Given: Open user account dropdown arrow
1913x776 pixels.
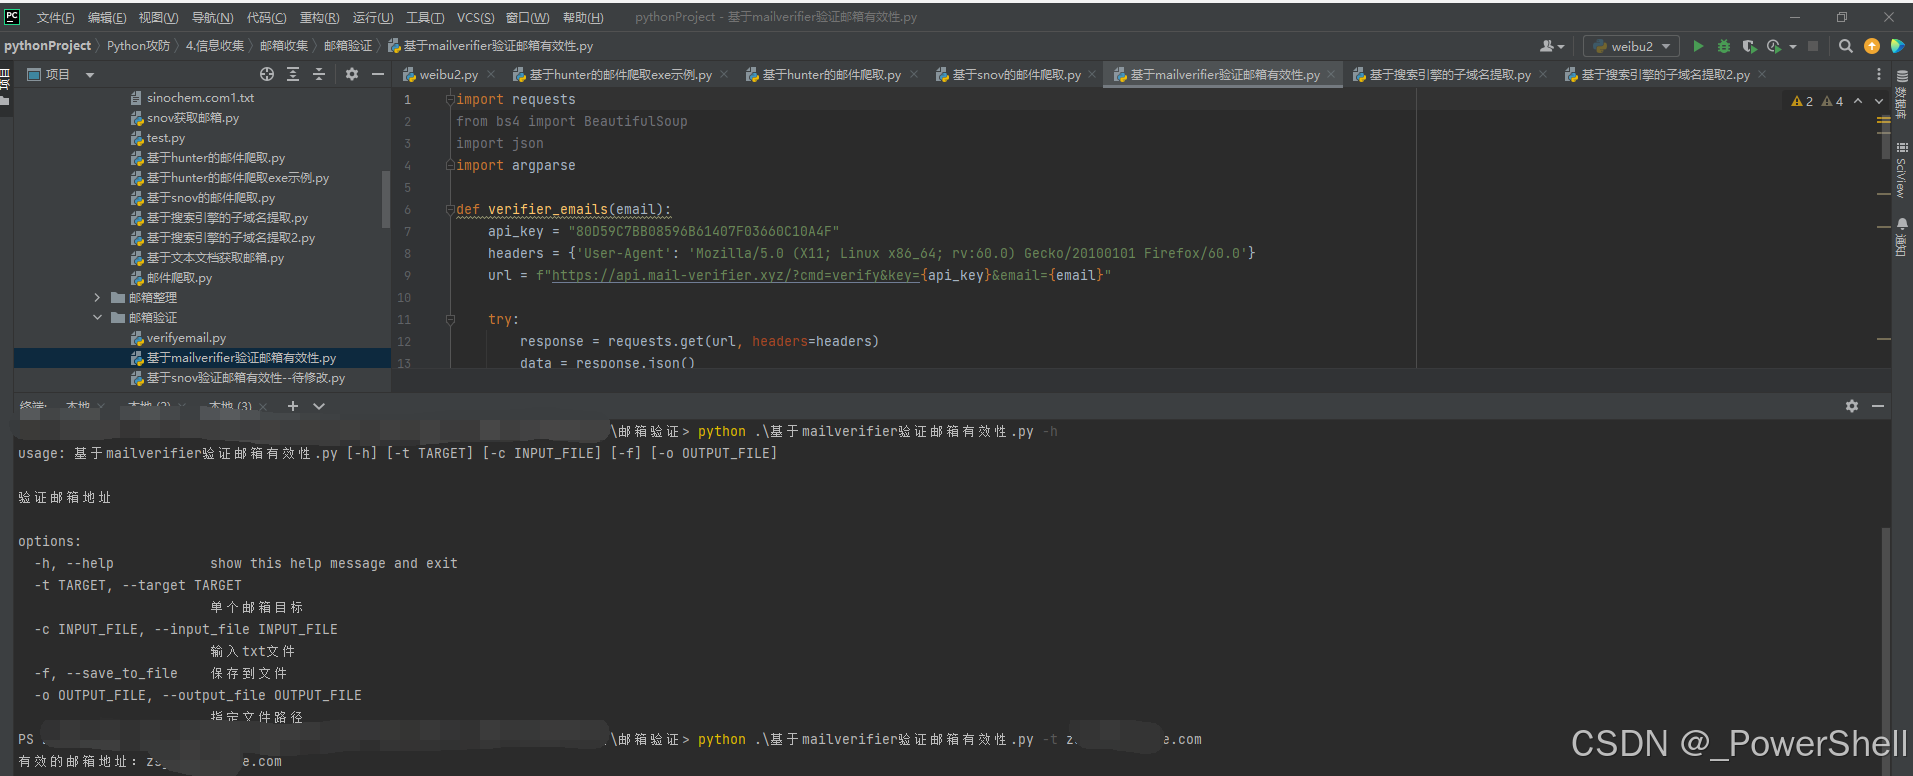Looking at the screenshot, I should pos(1560,47).
